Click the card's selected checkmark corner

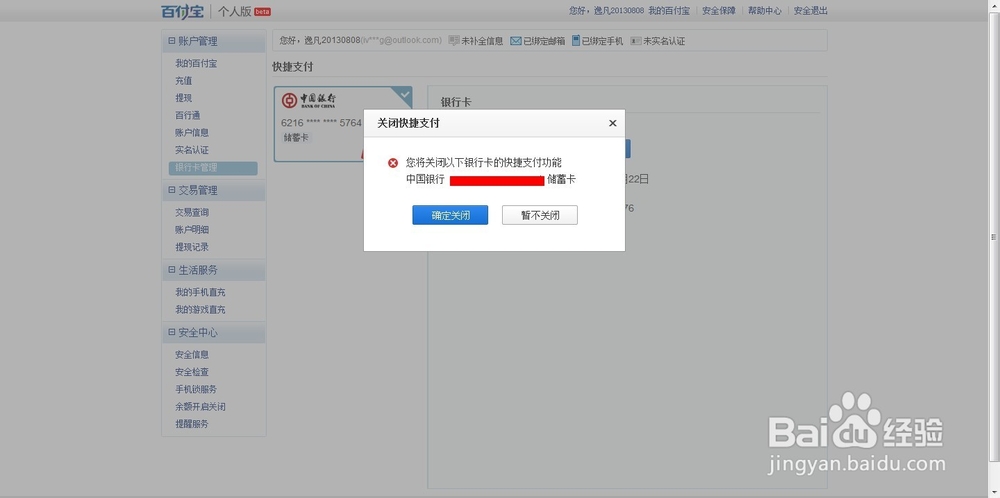pyautogui.click(x=404, y=95)
